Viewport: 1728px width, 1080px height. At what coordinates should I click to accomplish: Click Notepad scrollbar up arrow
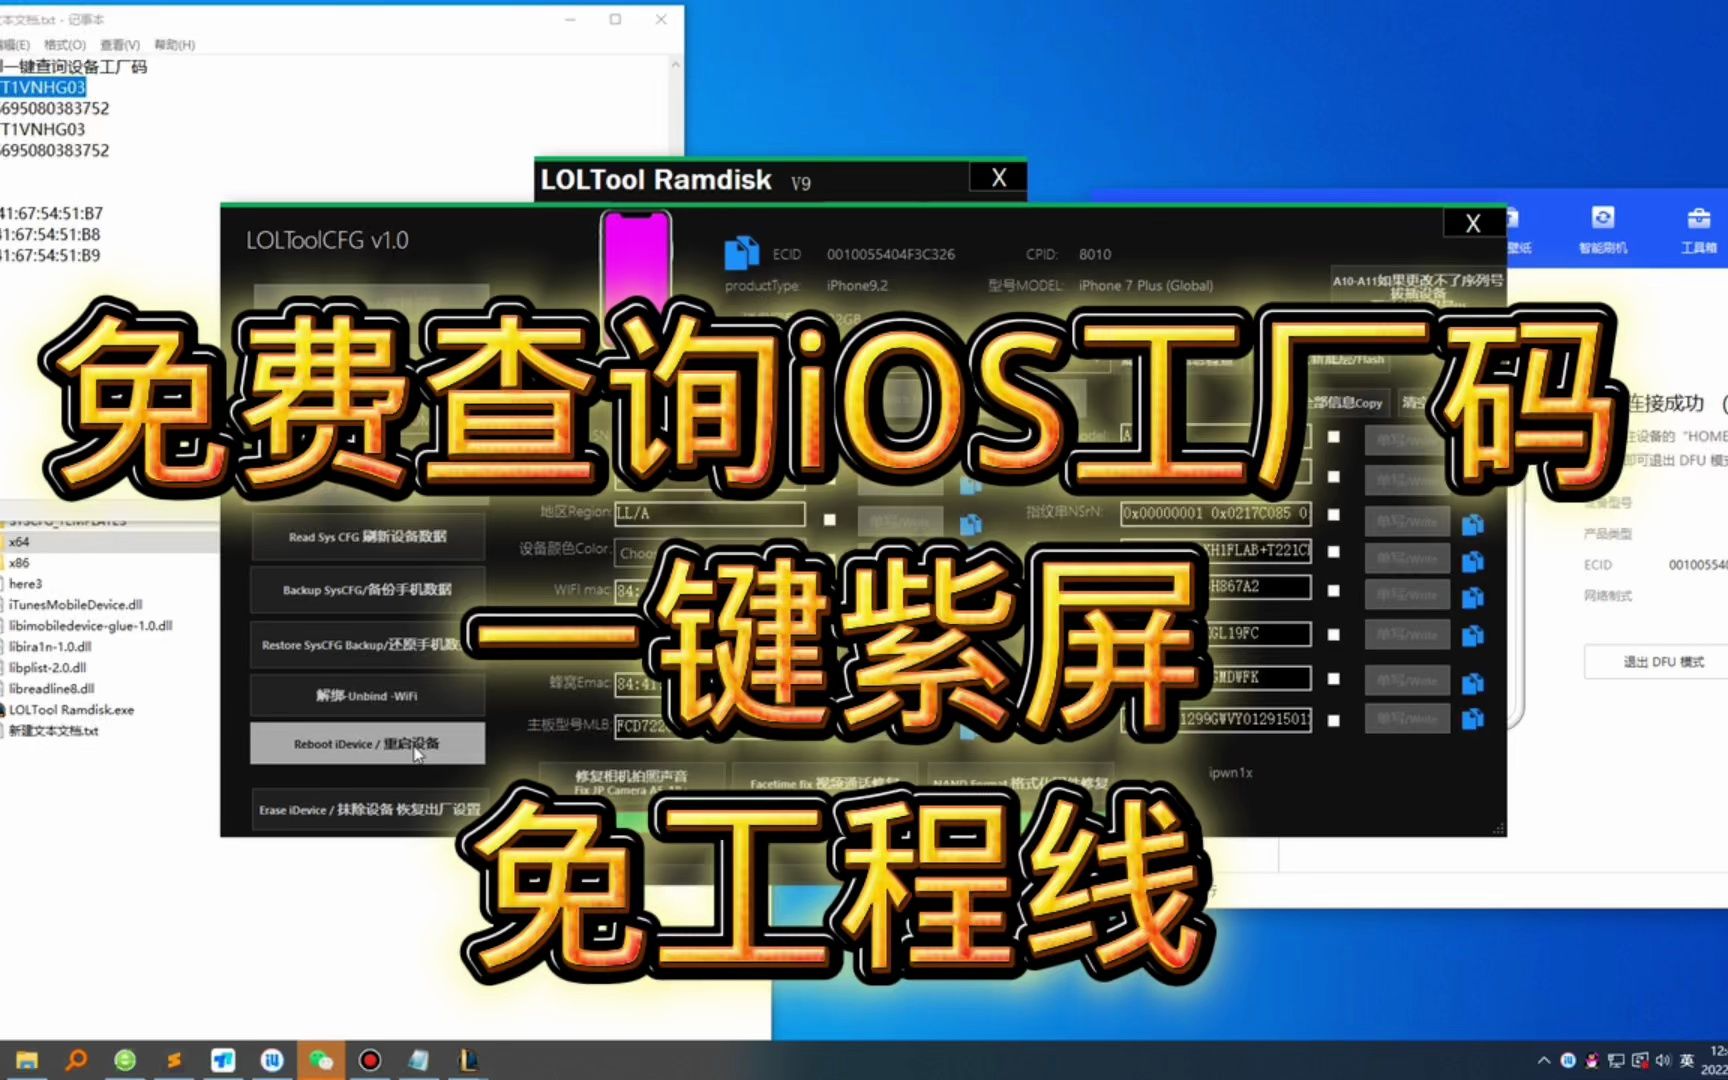tap(676, 66)
